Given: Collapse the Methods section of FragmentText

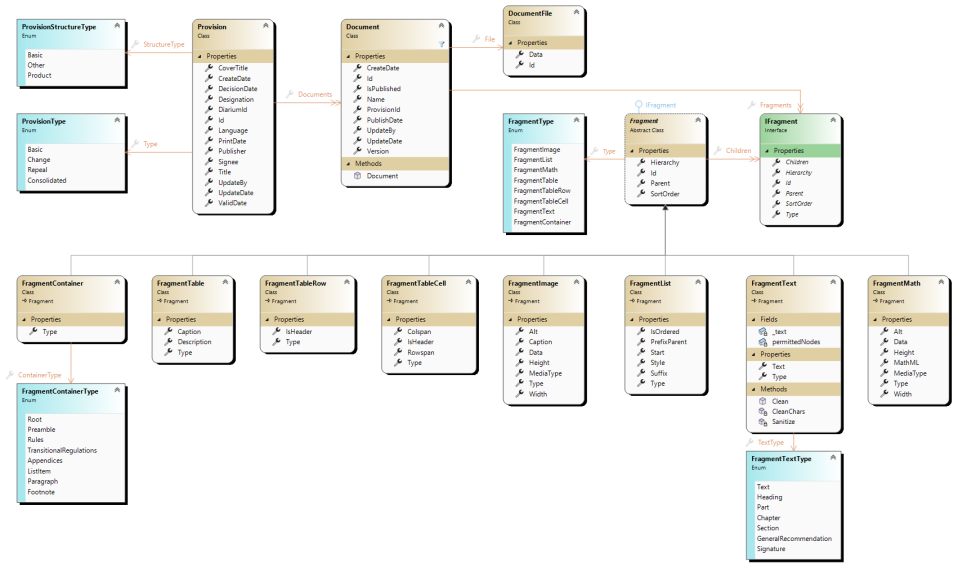Looking at the screenshot, I should [x=754, y=389].
